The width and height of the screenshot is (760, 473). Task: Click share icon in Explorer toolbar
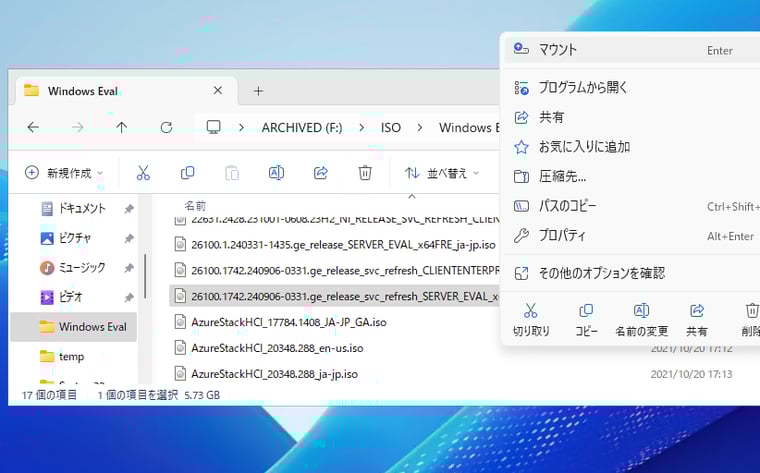click(x=321, y=173)
